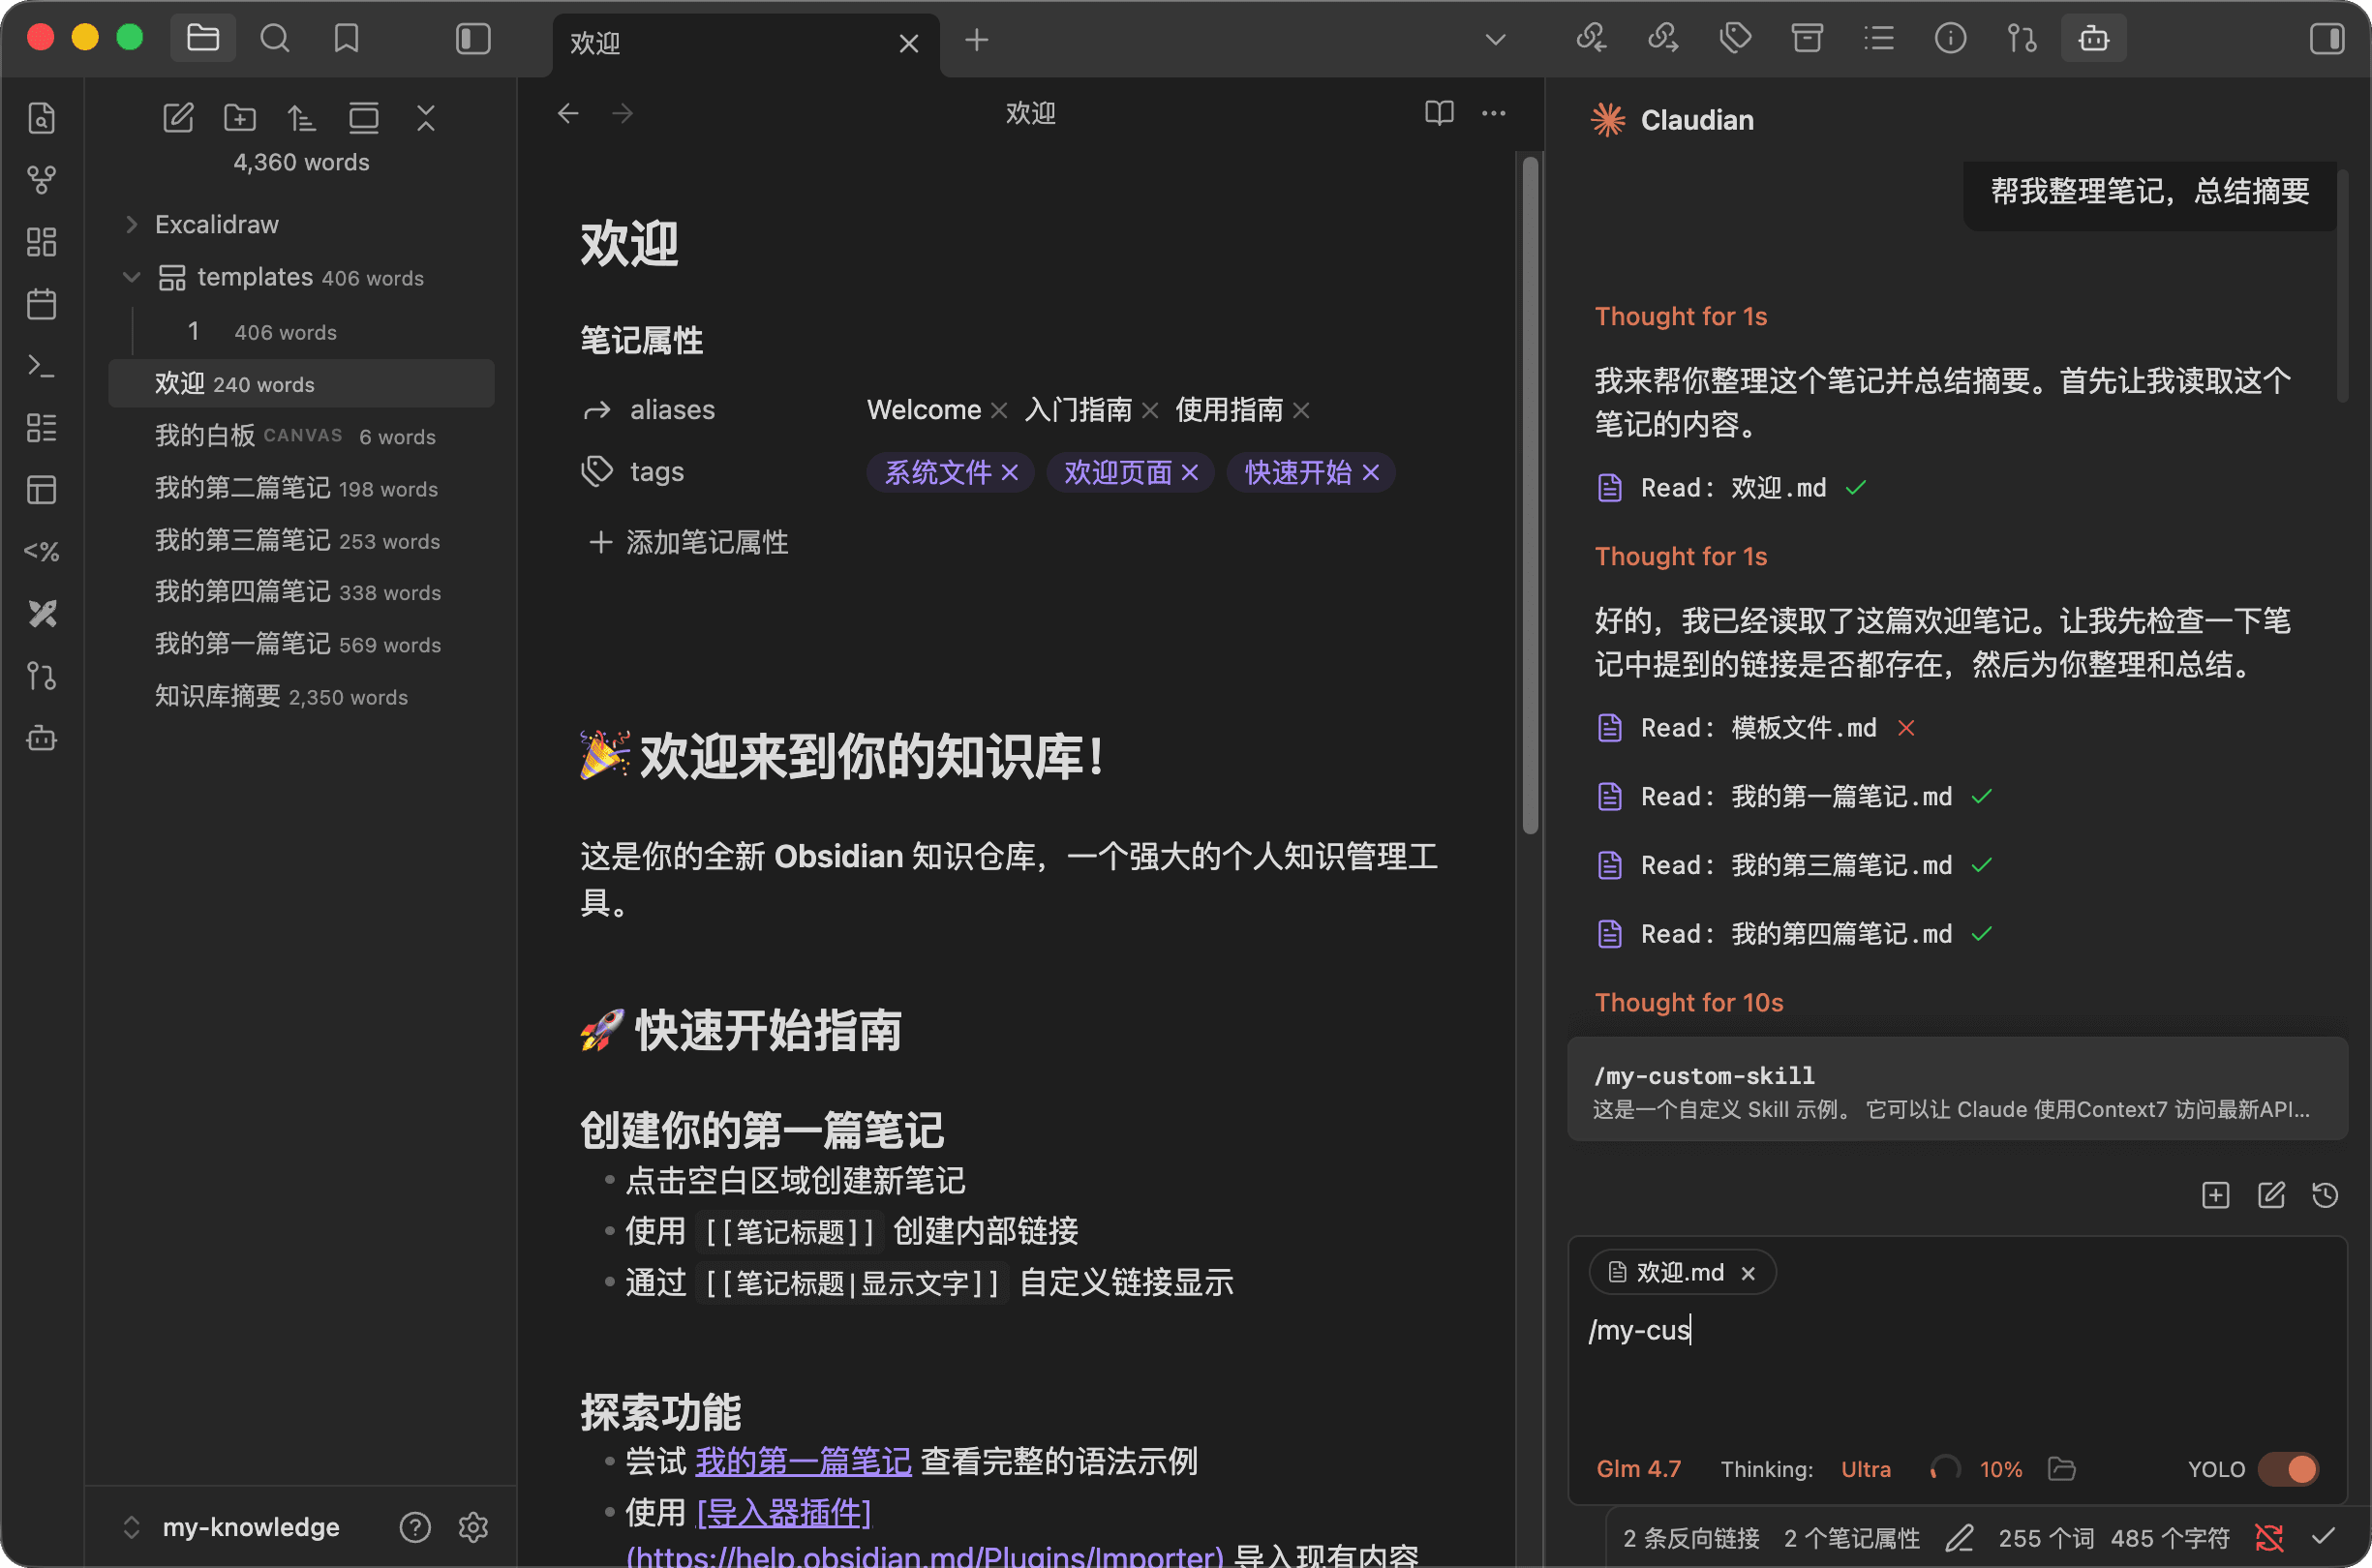2372x1568 pixels.
Task: Toggle reading view for the note
Action: click(1440, 113)
